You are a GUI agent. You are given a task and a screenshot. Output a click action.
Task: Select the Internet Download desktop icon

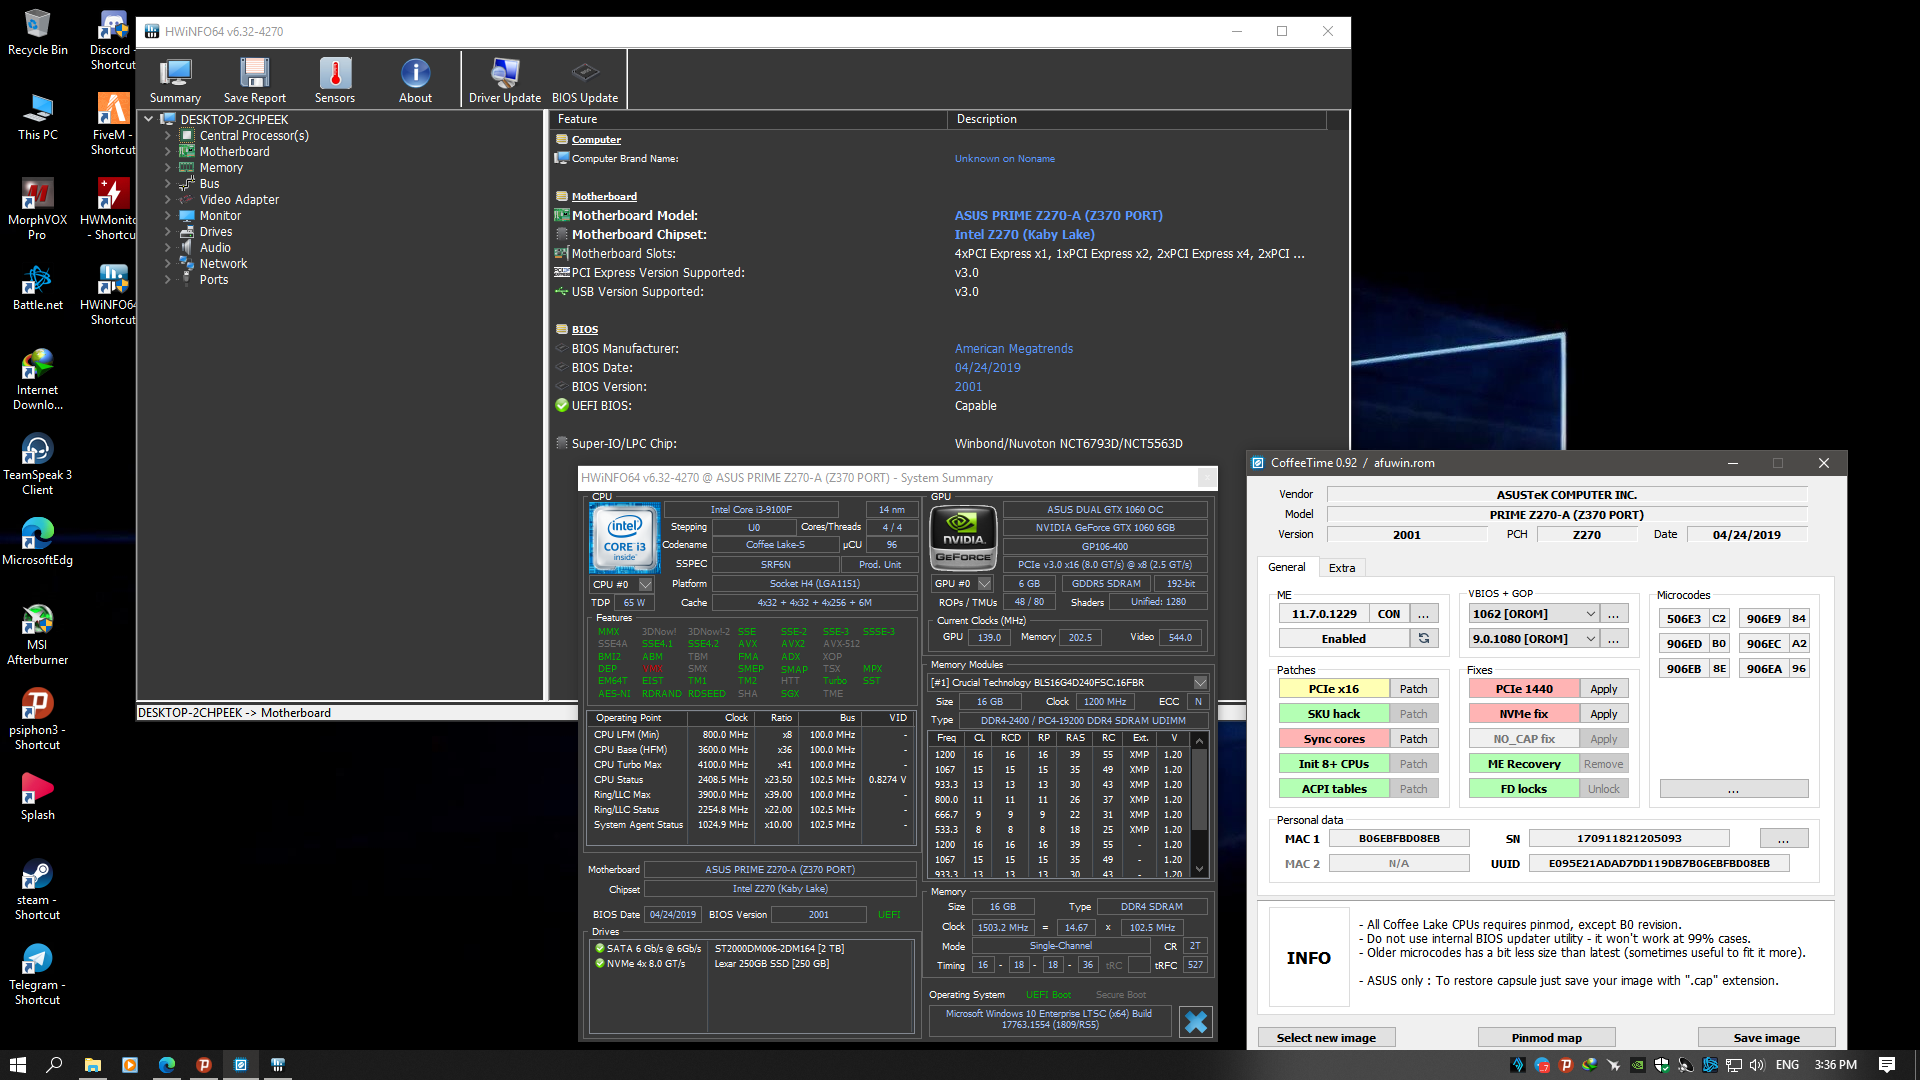(38, 379)
